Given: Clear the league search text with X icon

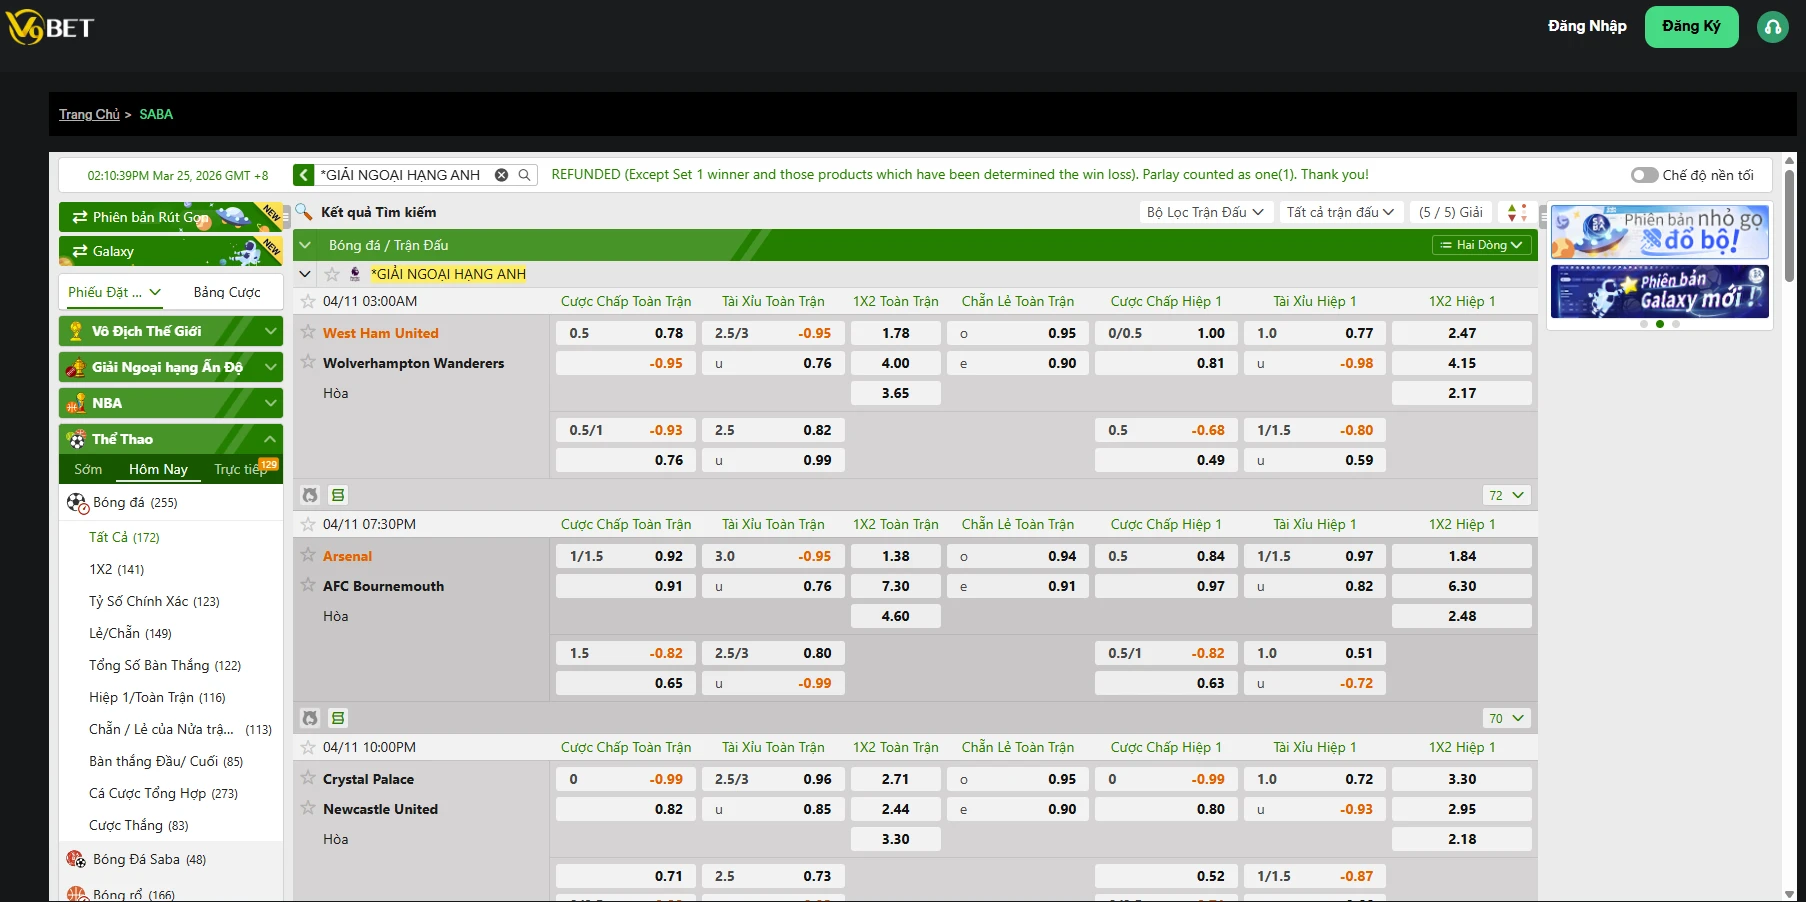Looking at the screenshot, I should coord(501,175).
